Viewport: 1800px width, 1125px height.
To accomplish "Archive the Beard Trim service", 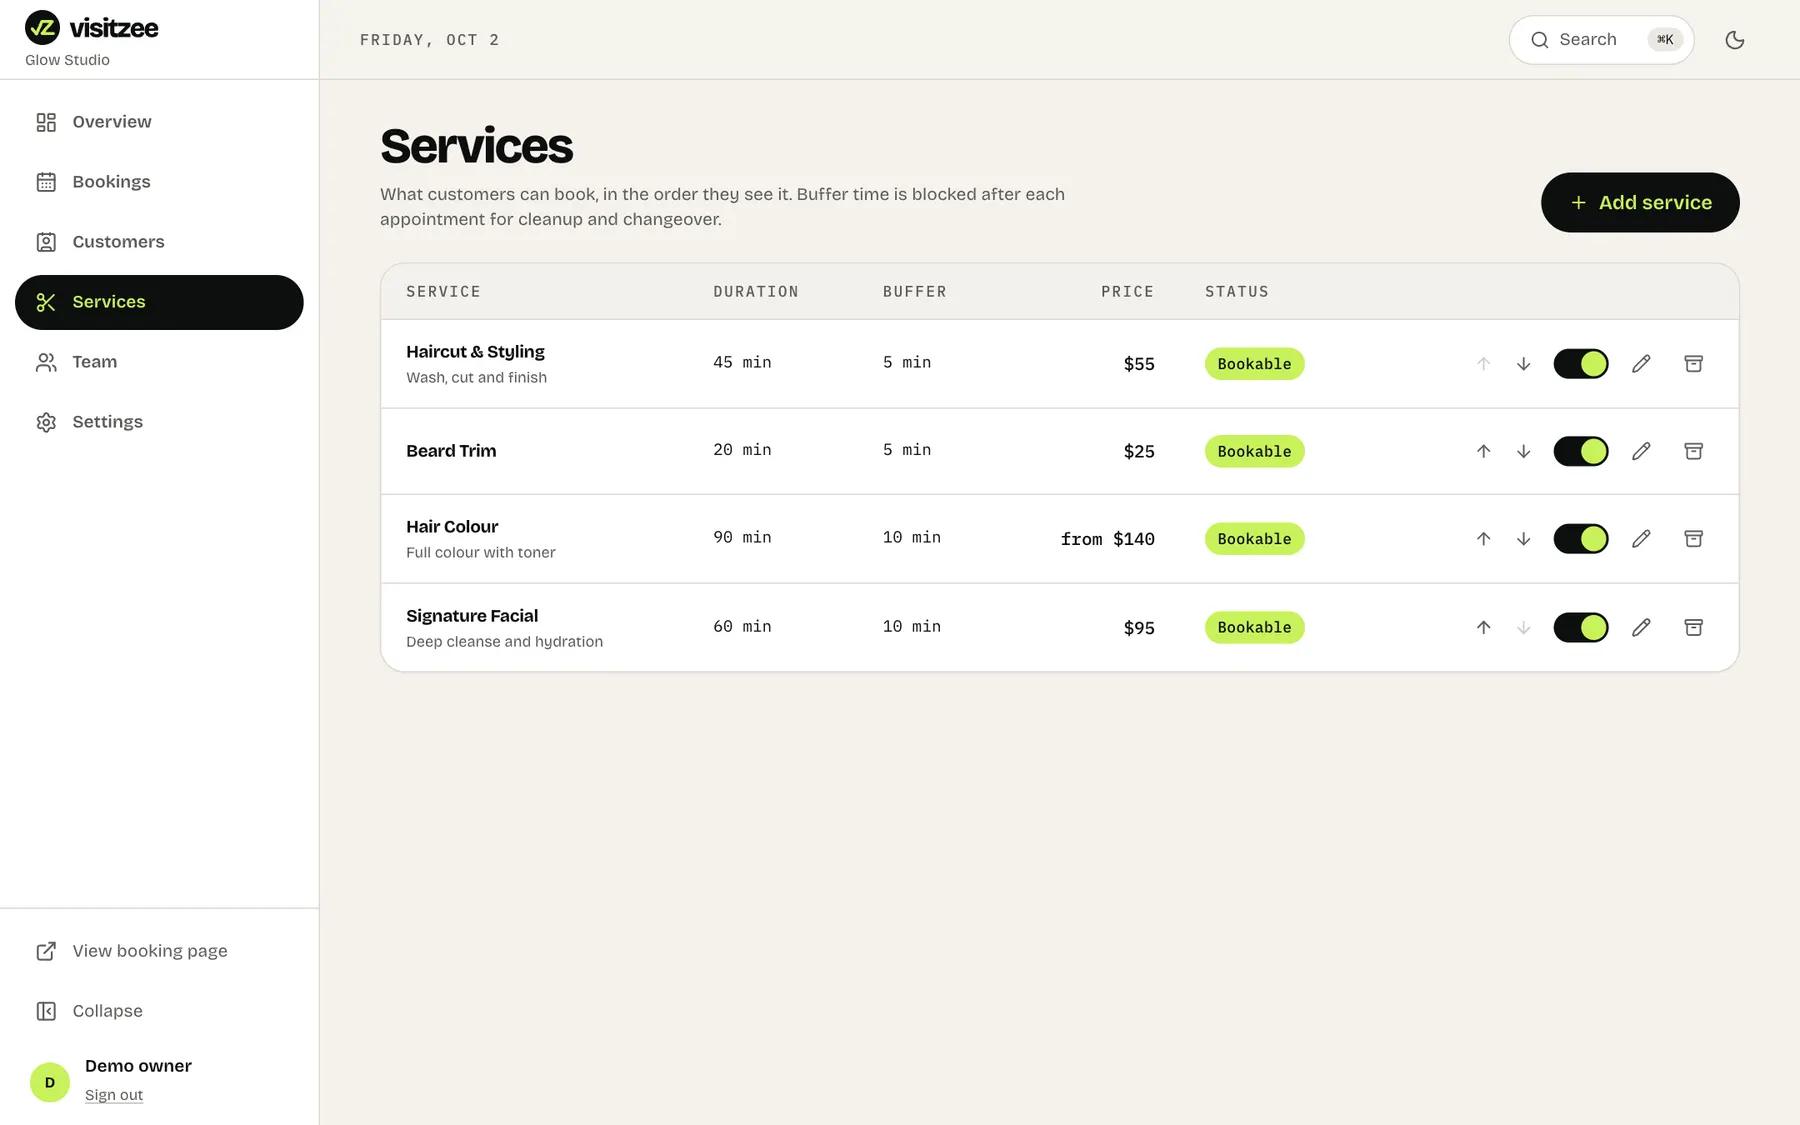I will 1693,451.
